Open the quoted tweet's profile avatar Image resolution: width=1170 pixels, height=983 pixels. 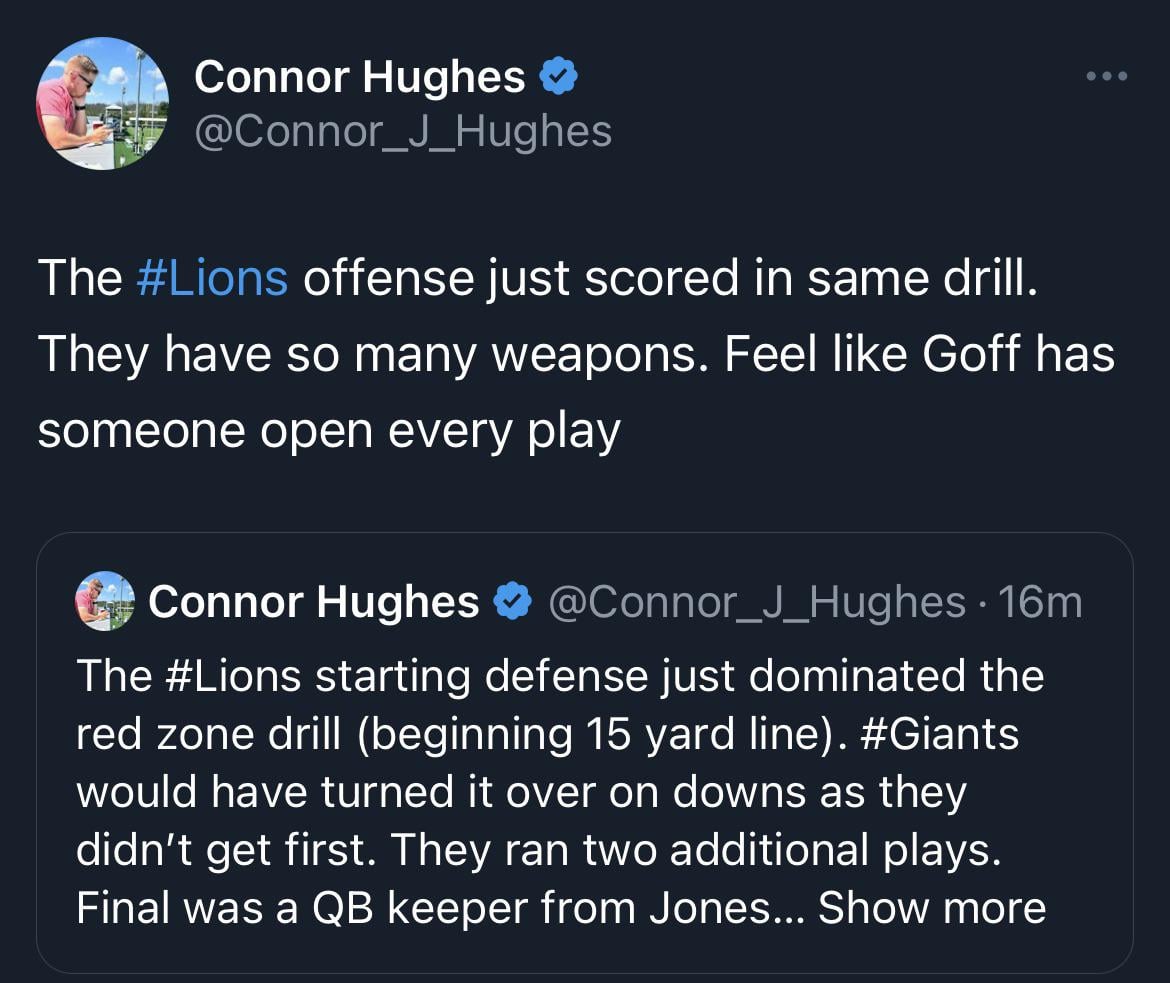[104, 600]
